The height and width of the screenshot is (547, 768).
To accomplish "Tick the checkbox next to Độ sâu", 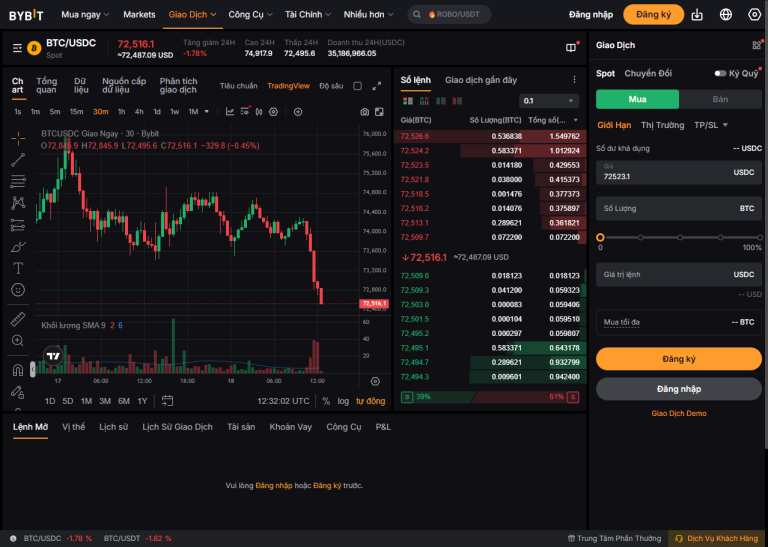I will [358, 86].
